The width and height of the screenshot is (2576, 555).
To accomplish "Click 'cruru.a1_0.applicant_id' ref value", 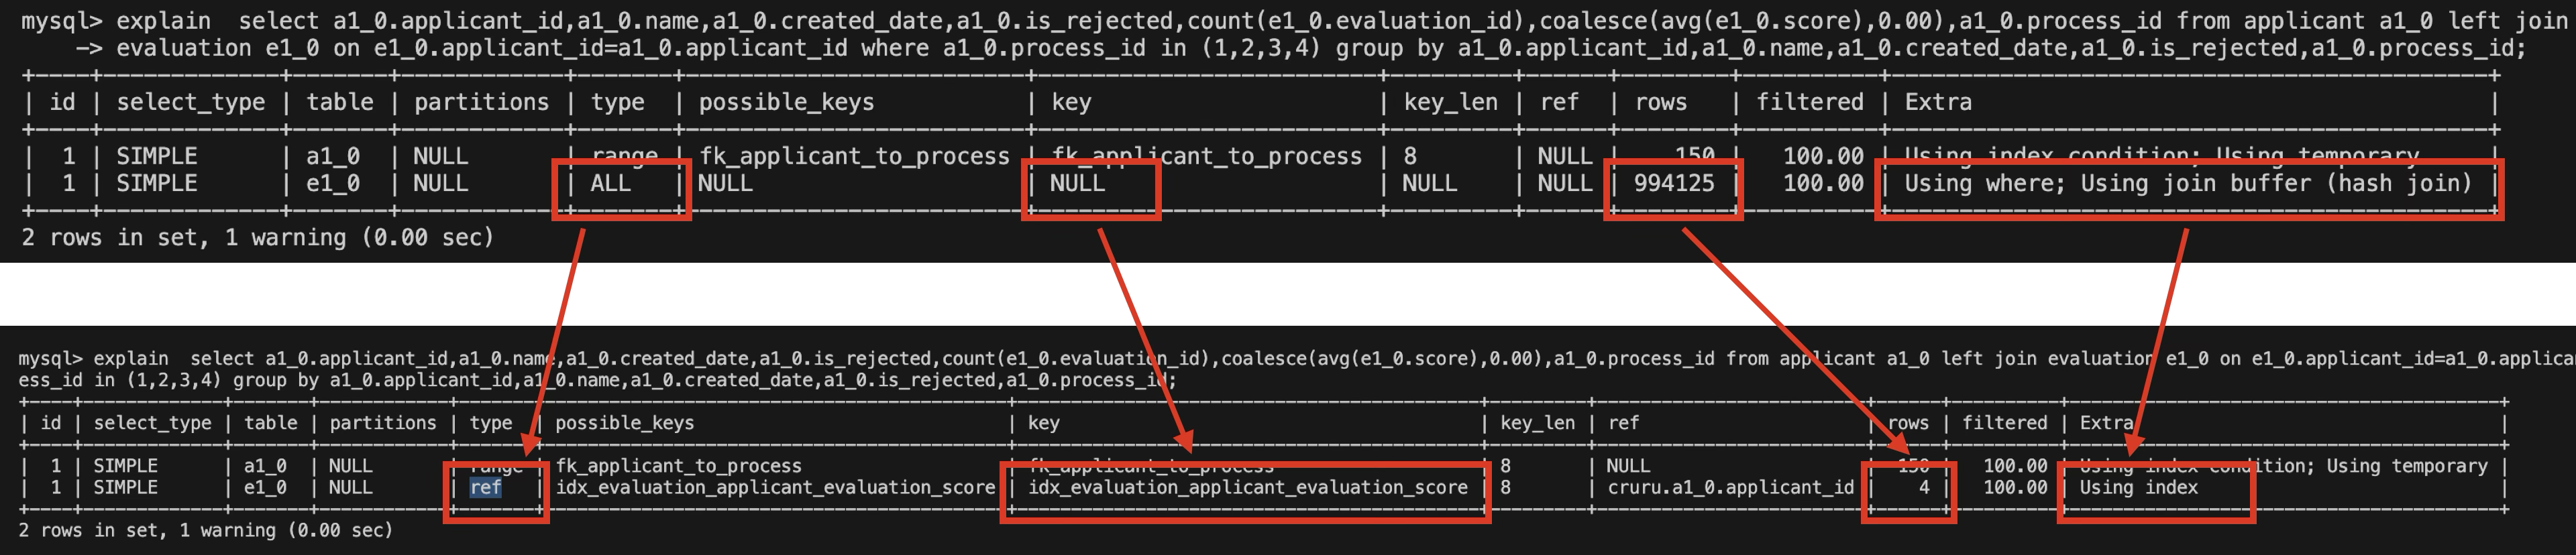I will 1730,487.
